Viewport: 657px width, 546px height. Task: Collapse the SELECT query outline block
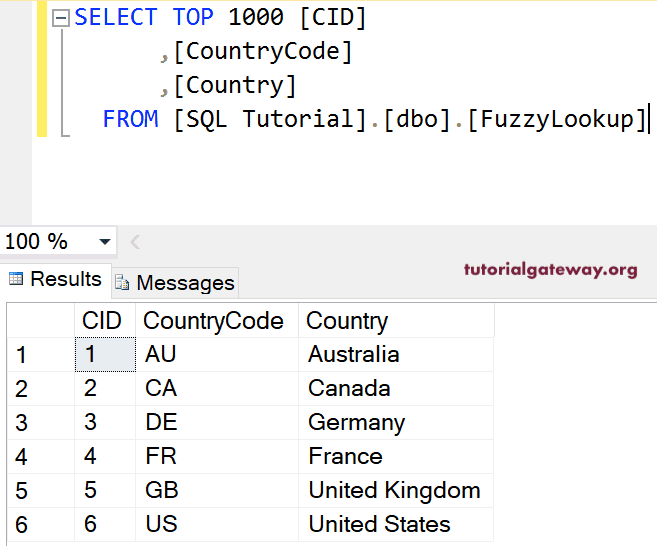point(61,18)
